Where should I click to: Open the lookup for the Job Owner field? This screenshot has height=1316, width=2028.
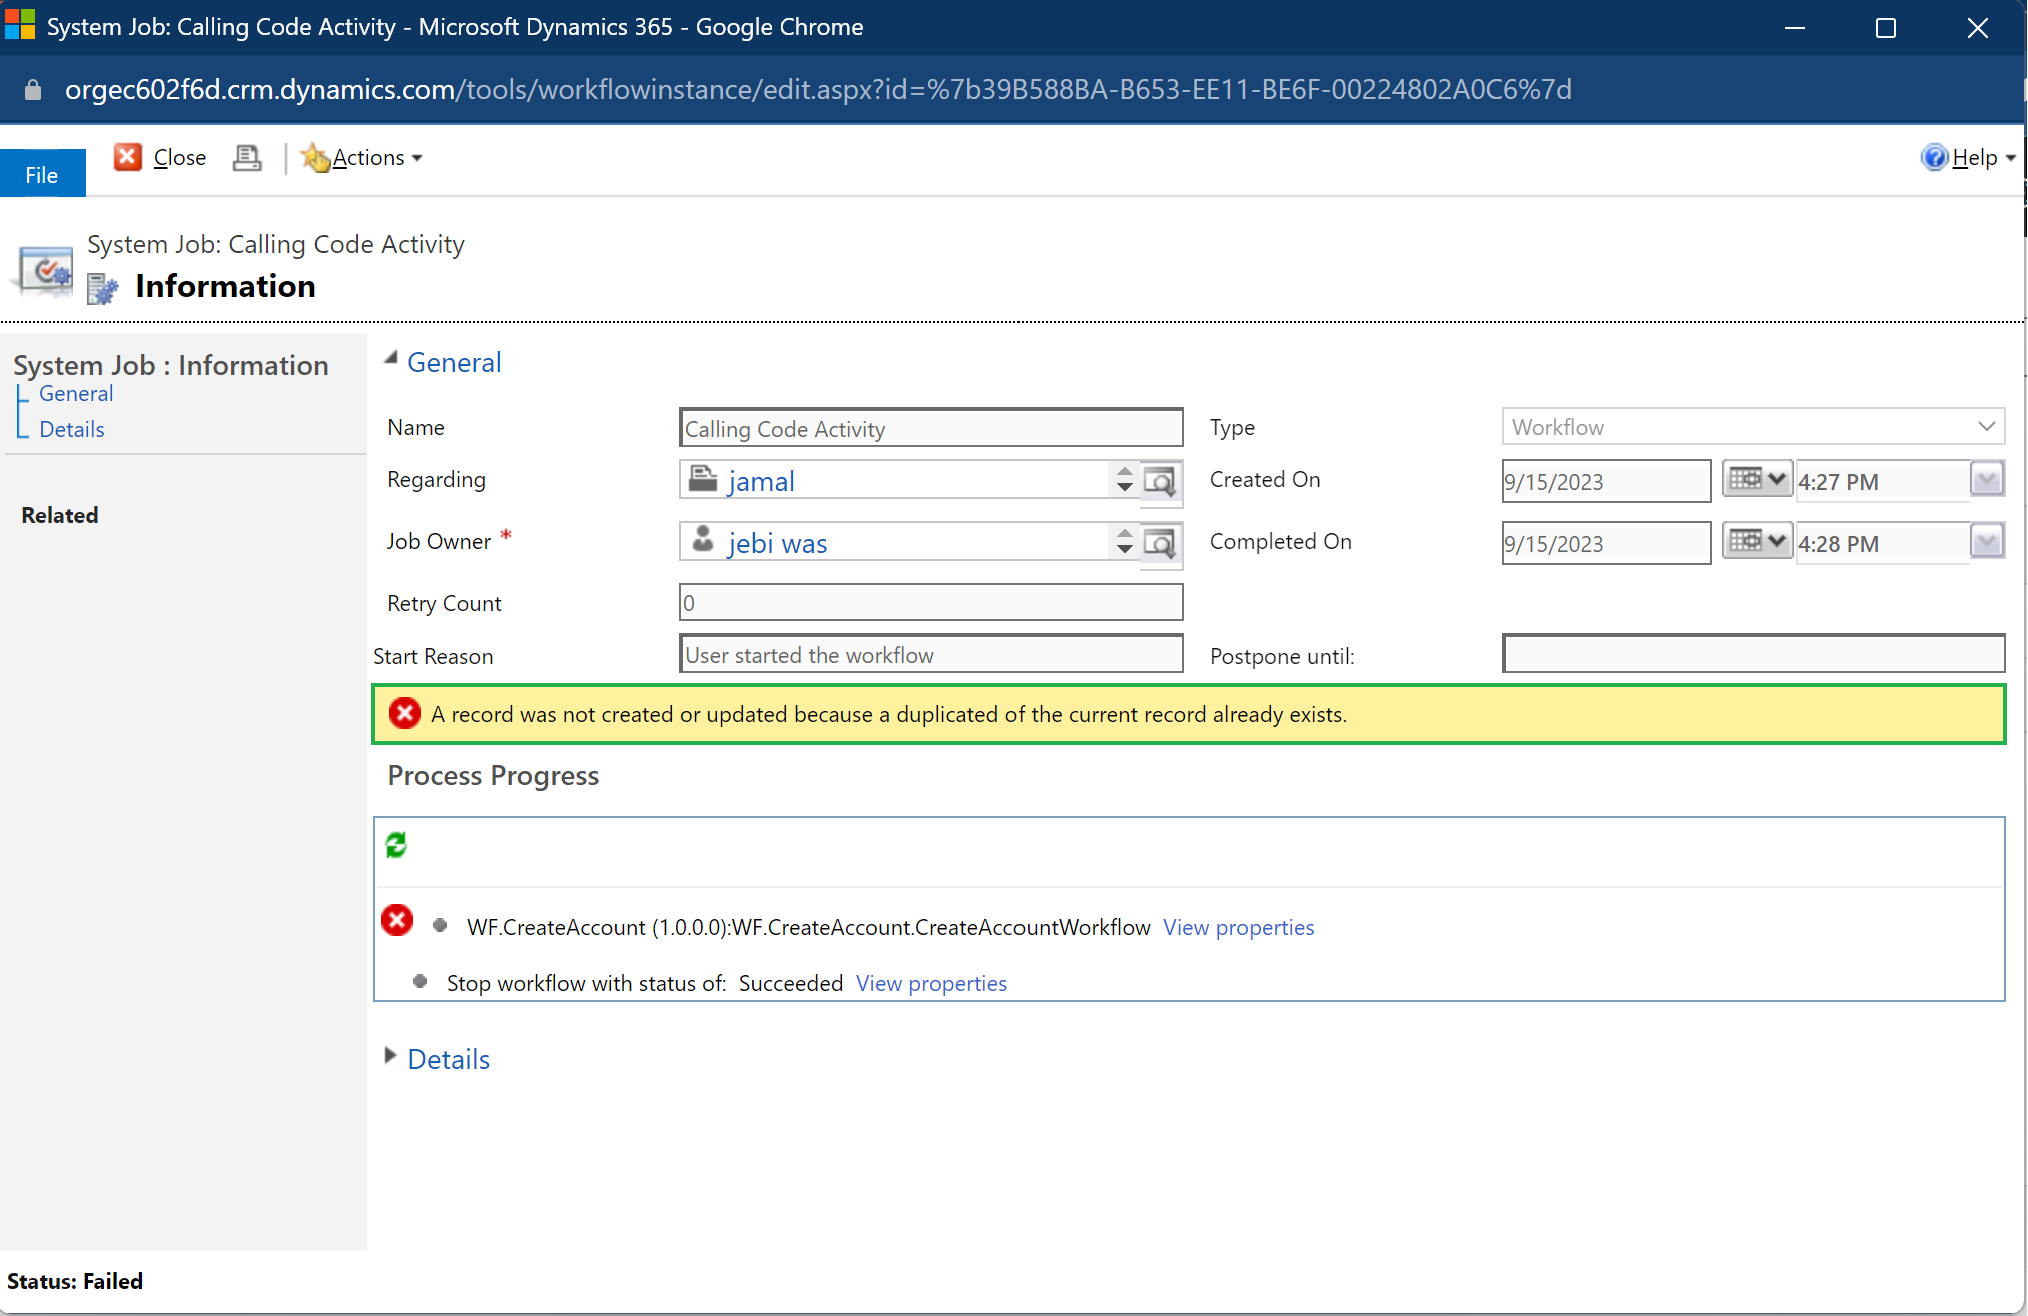(x=1160, y=543)
